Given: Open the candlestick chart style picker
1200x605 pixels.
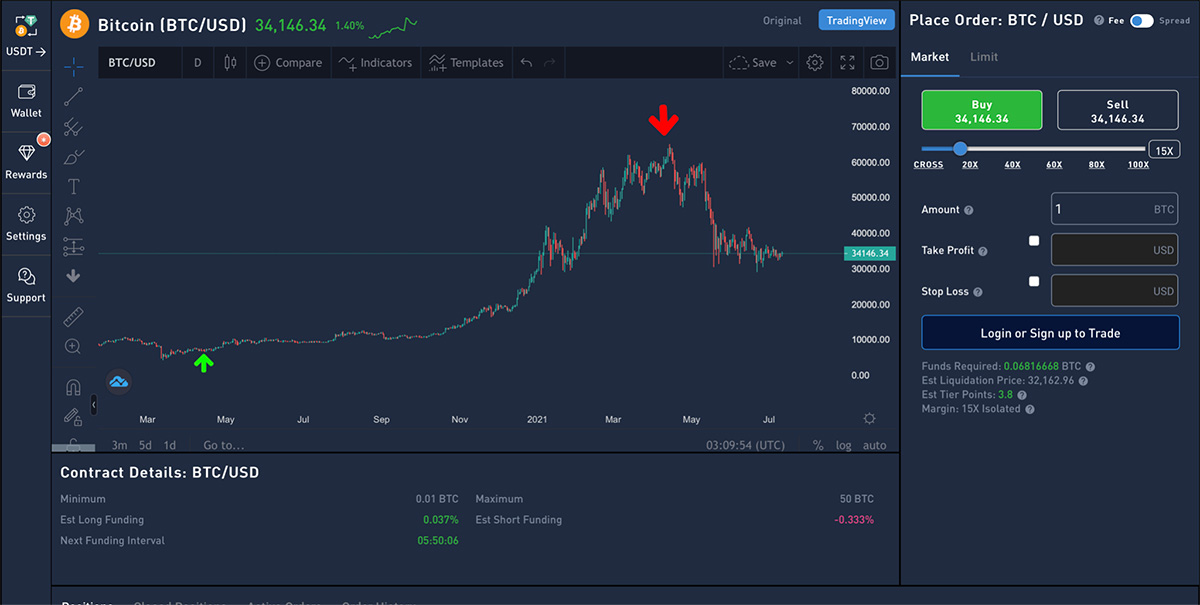Looking at the screenshot, I should 230,62.
